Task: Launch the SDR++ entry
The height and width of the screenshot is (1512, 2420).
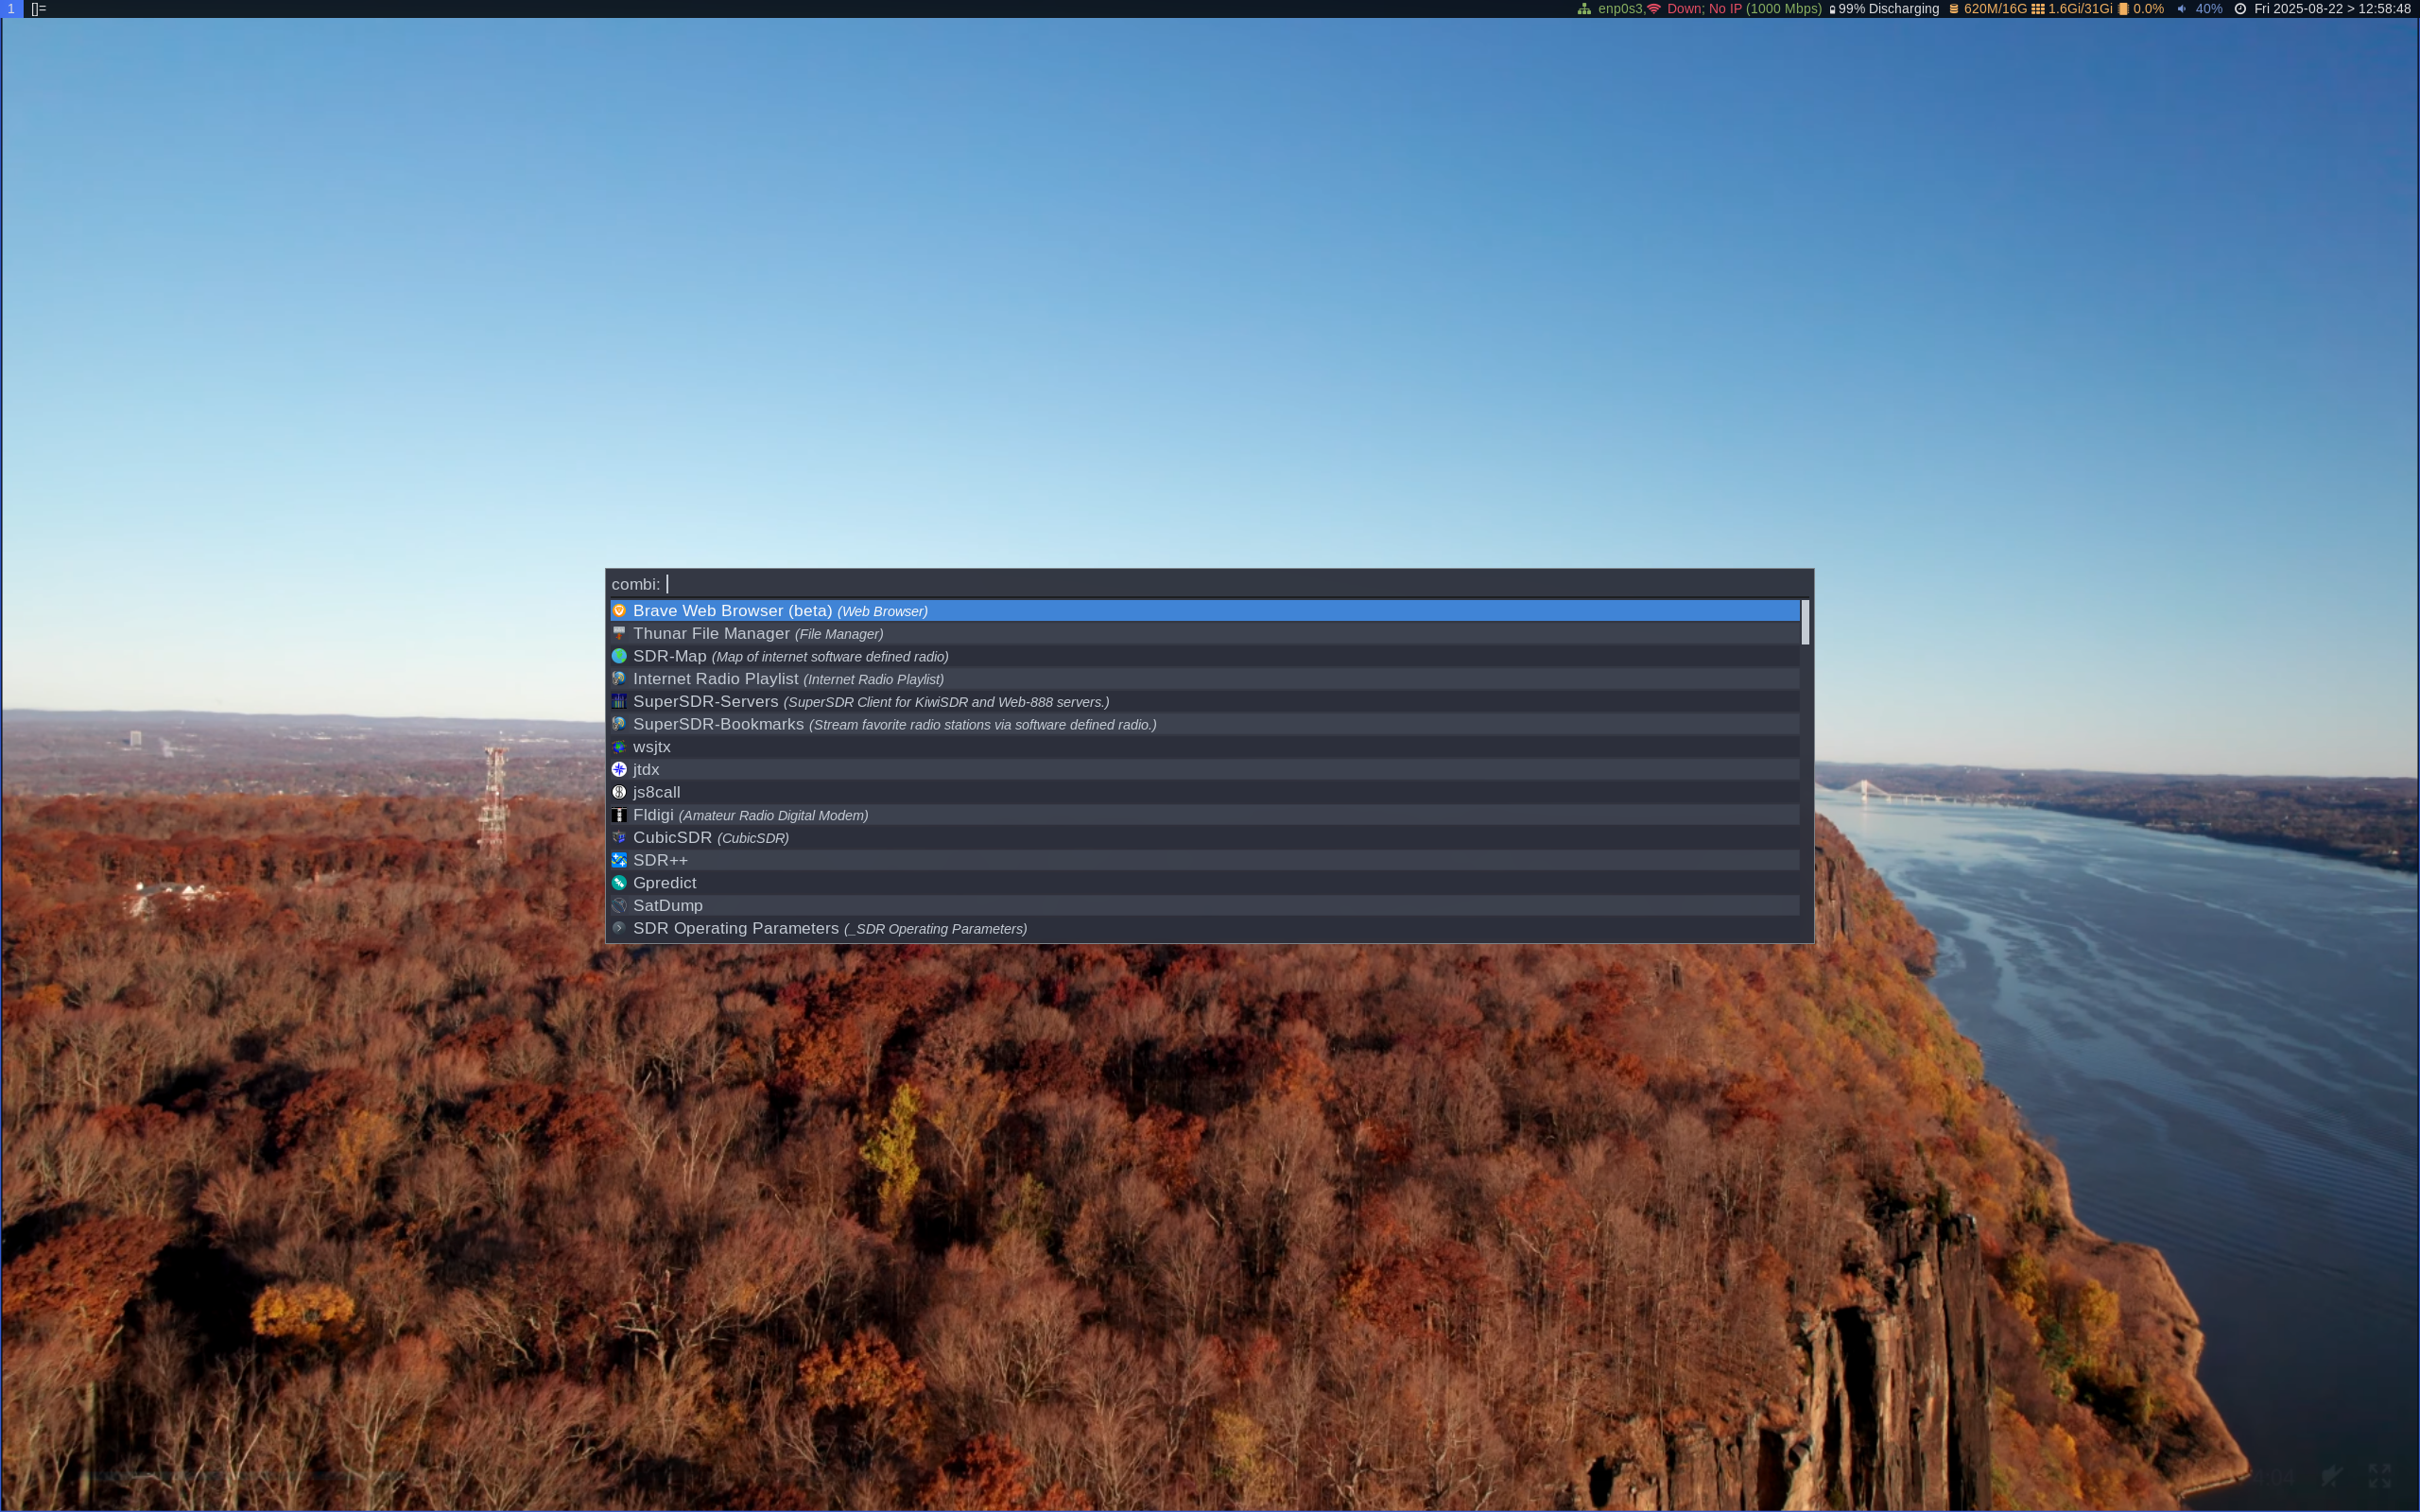Action: (x=1204, y=860)
